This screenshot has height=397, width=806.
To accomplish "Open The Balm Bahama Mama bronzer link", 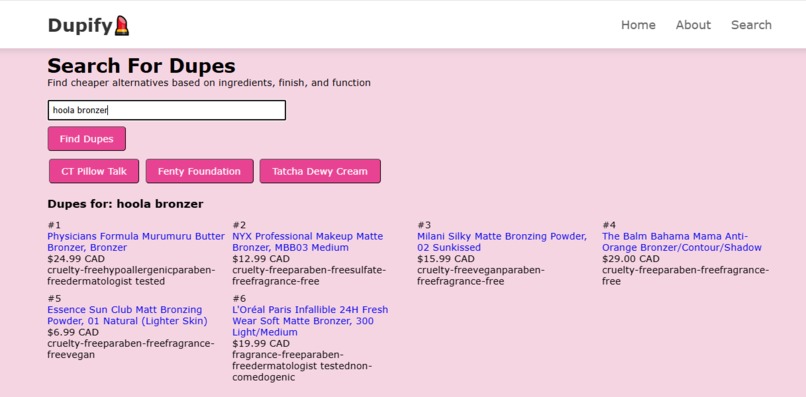I will tap(682, 242).
